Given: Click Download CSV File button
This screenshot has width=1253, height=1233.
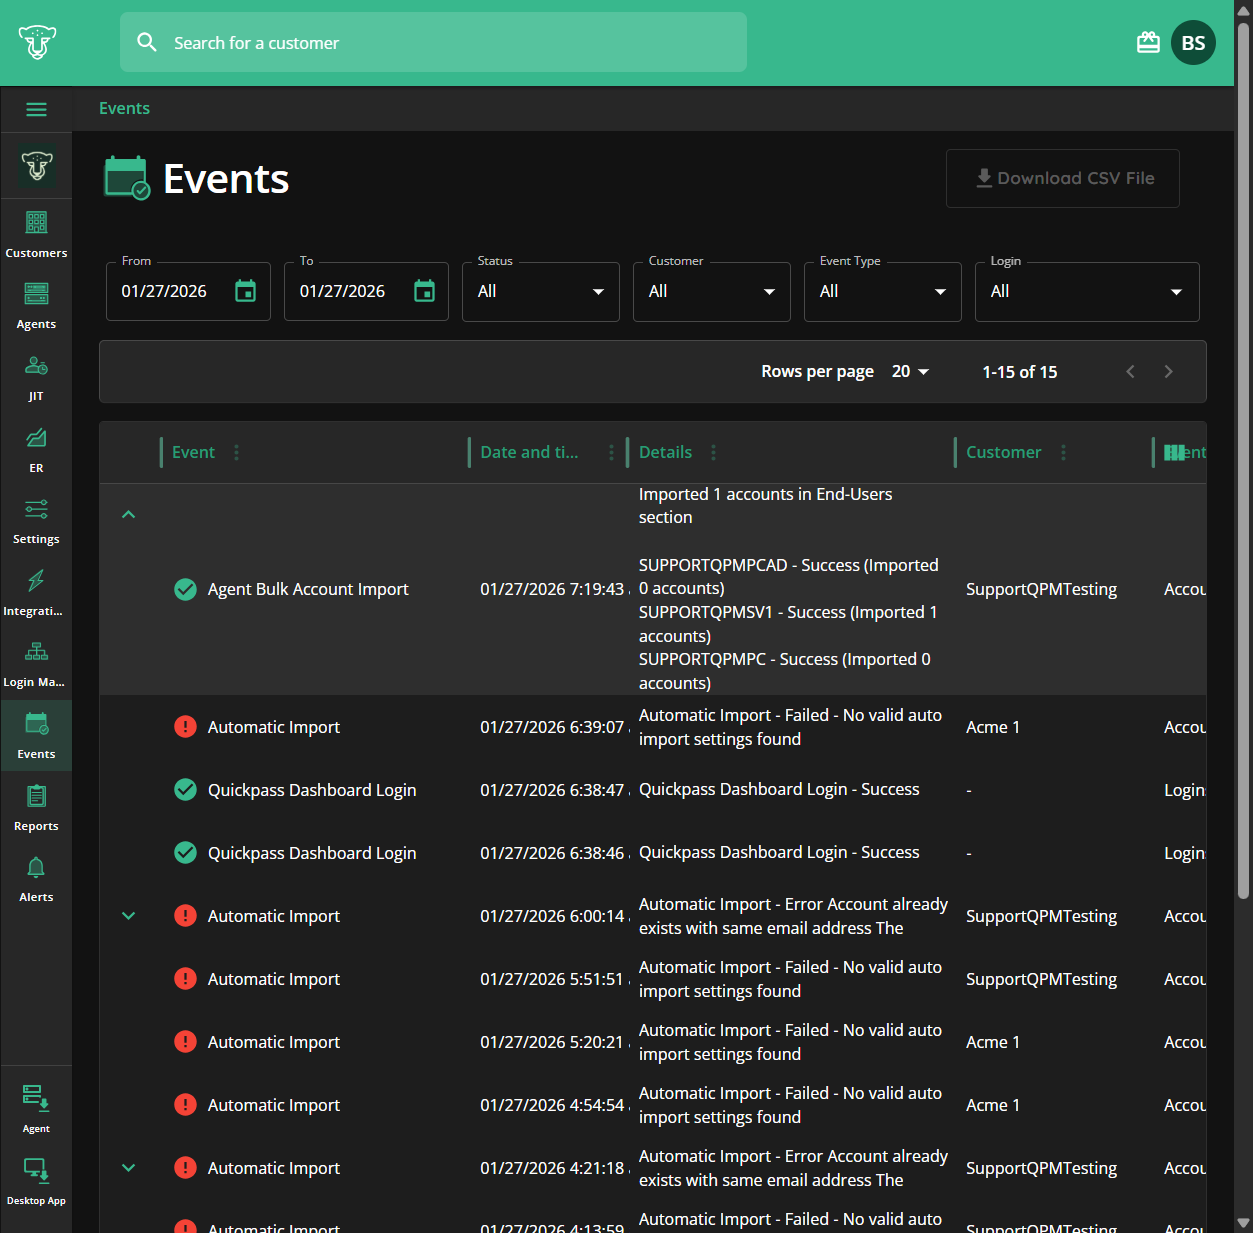Looking at the screenshot, I should pyautogui.click(x=1063, y=178).
